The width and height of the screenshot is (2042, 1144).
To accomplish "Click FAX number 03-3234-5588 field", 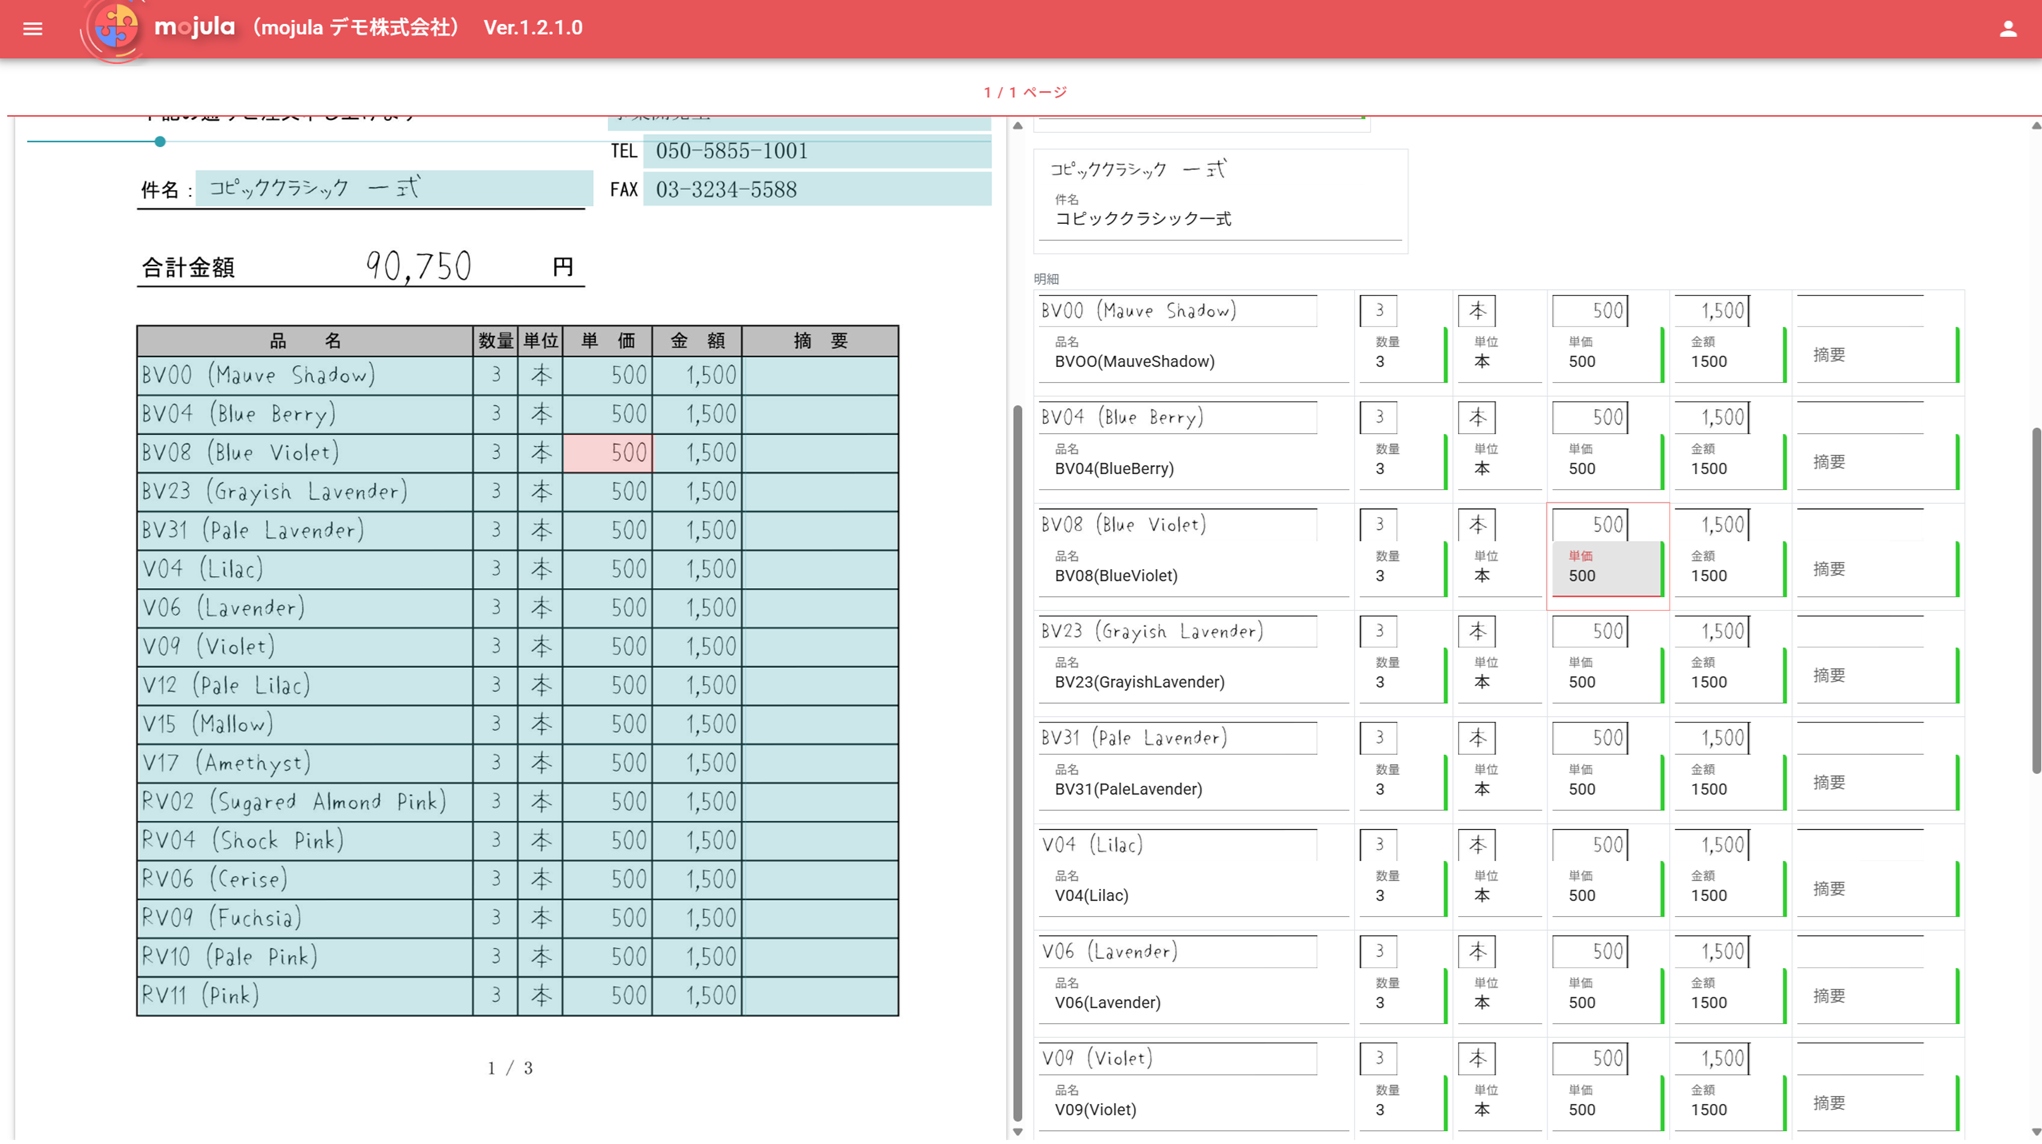I will click(x=817, y=190).
